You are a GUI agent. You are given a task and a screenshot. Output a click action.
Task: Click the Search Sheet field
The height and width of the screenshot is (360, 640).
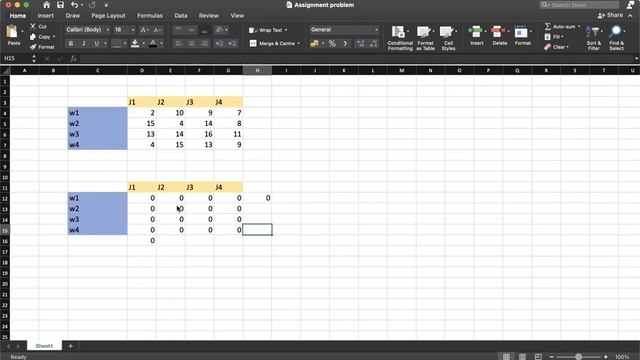(580, 5)
